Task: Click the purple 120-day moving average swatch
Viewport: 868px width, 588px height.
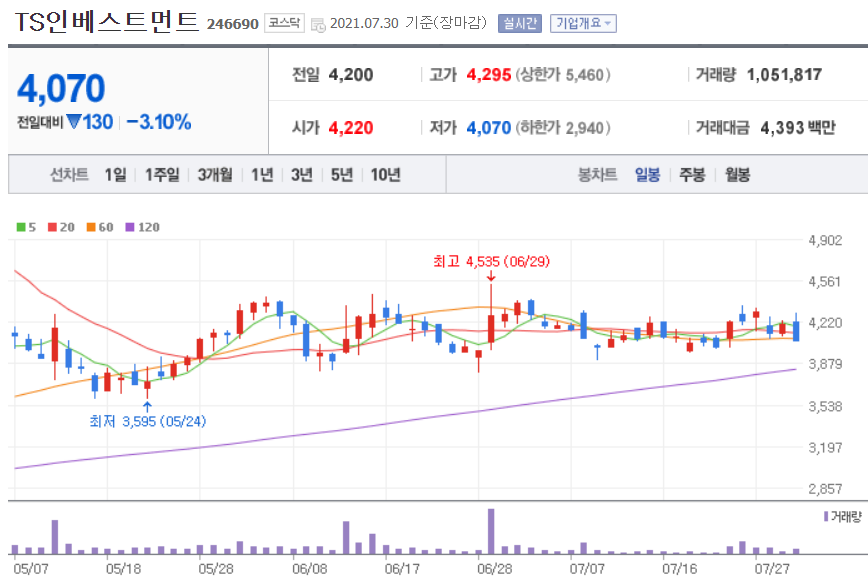Action: click(x=130, y=227)
